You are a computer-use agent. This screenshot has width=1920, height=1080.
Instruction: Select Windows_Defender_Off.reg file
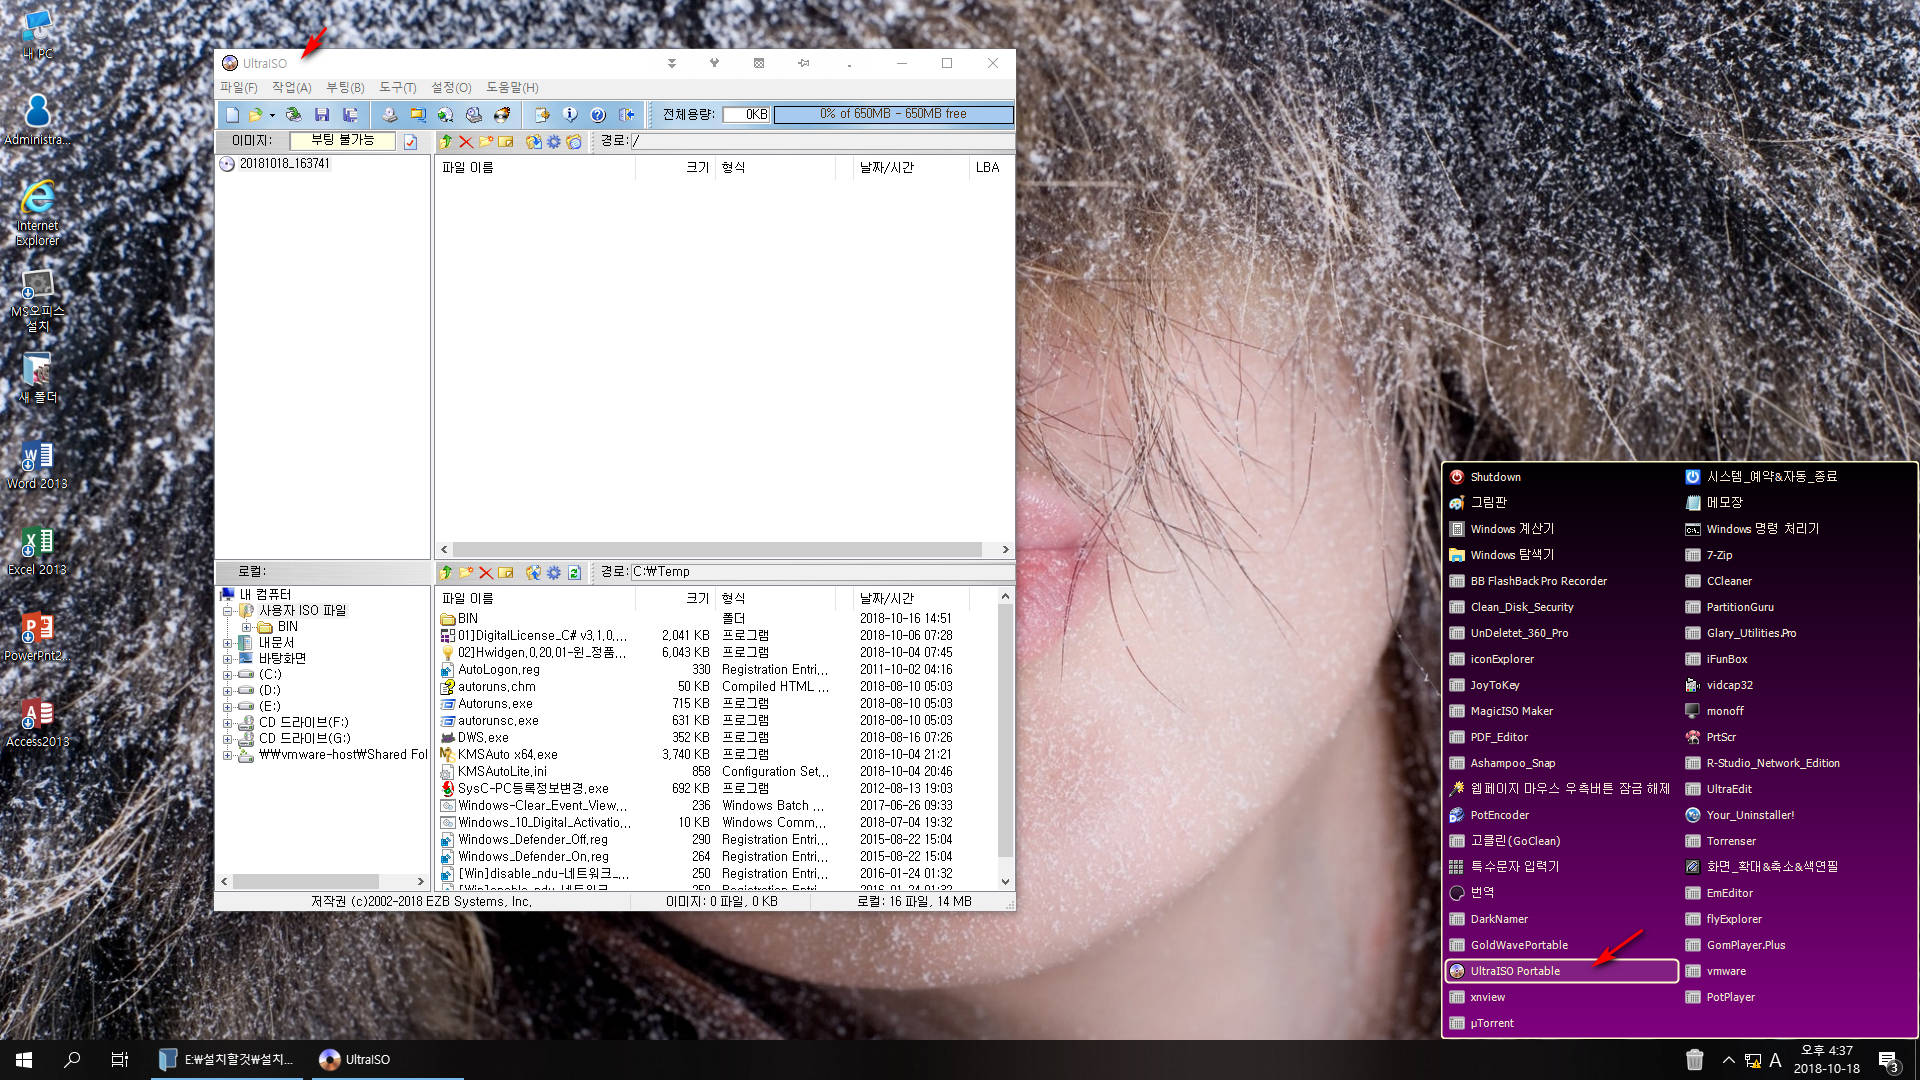532,840
